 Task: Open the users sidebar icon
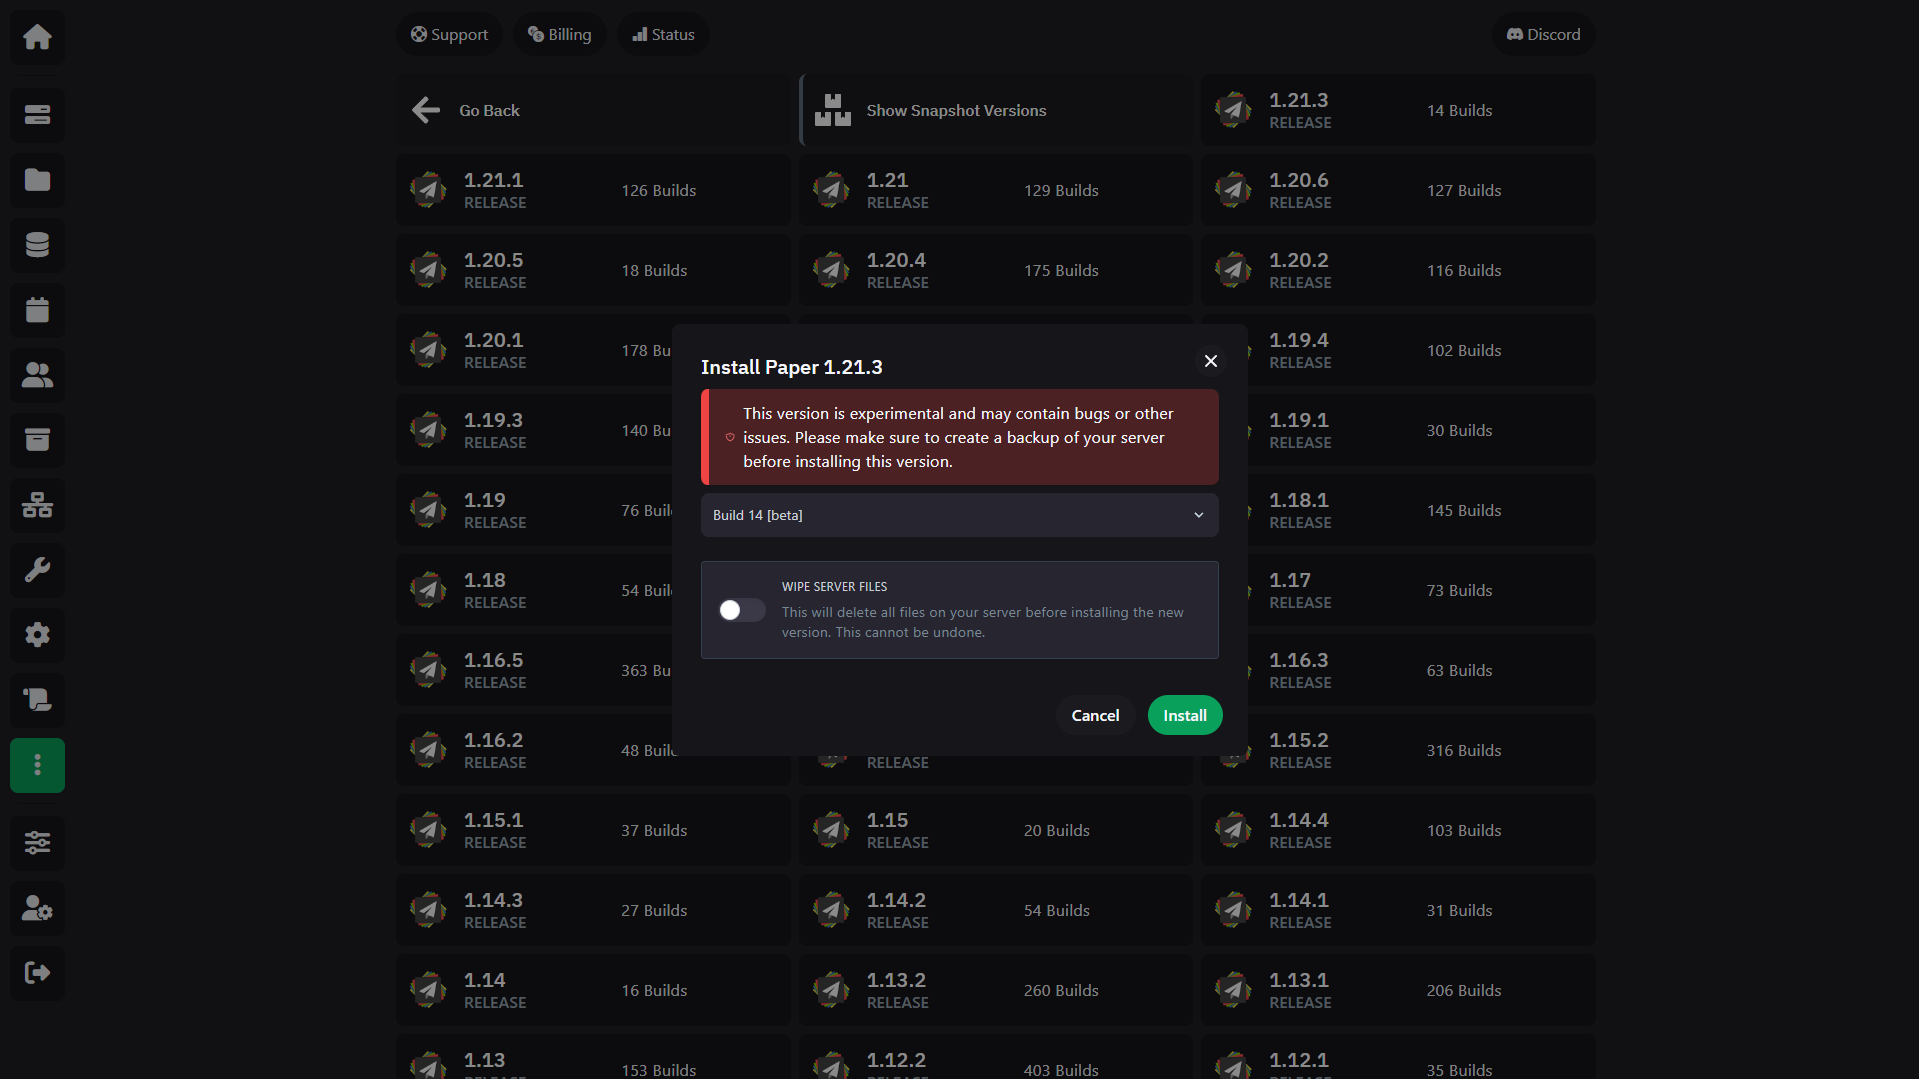click(x=37, y=375)
